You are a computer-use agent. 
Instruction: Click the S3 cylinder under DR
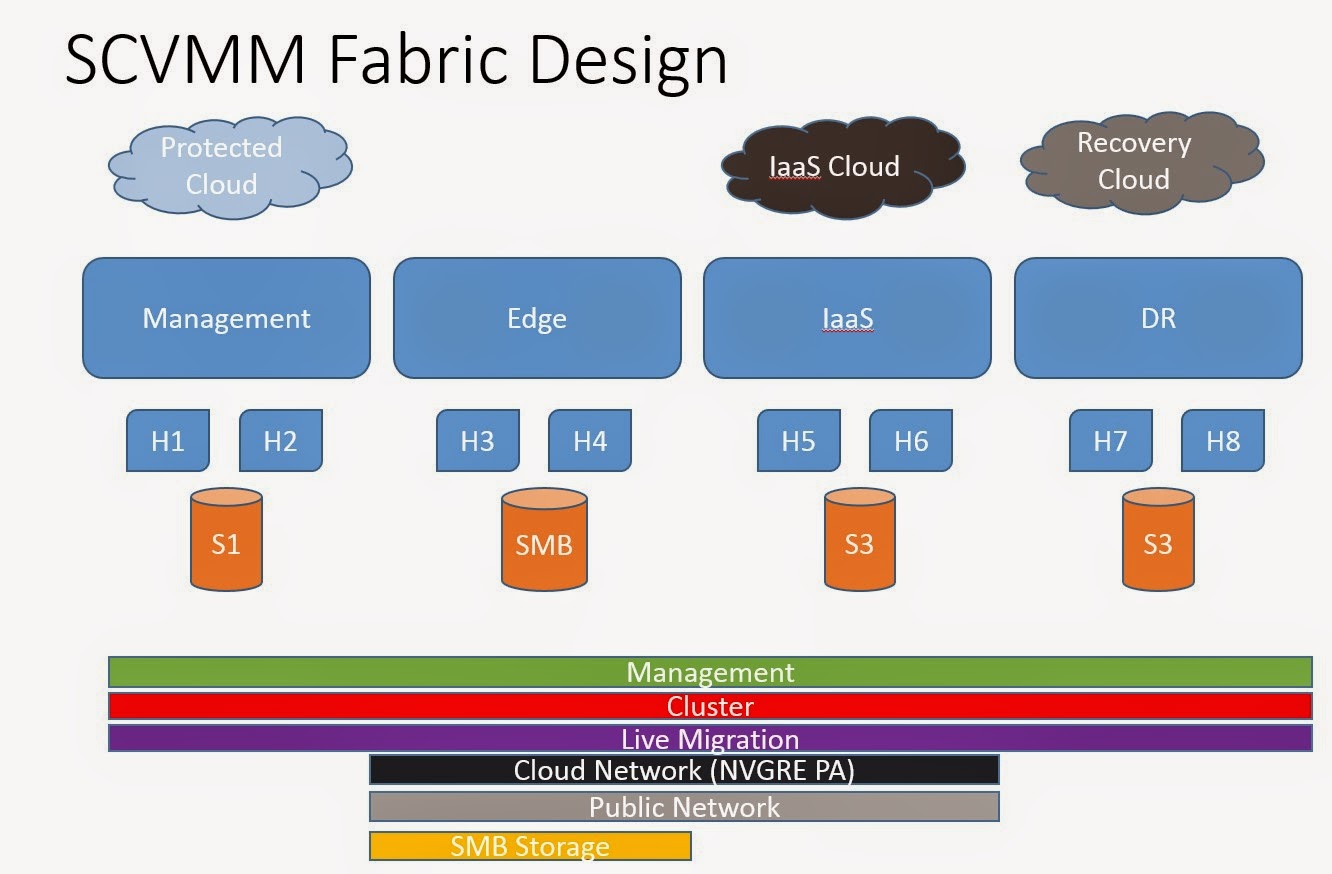coord(1156,540)
